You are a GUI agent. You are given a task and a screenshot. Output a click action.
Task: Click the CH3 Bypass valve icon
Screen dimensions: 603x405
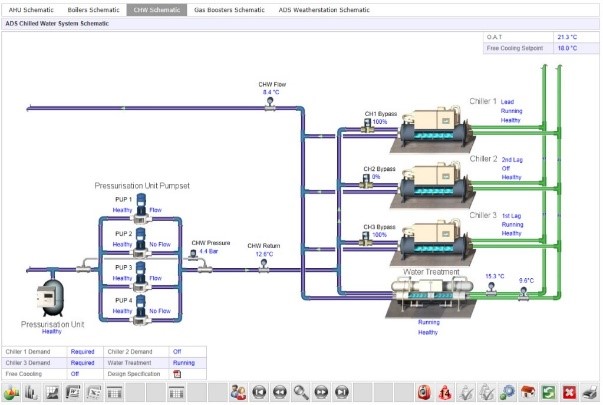pos(366,238)
